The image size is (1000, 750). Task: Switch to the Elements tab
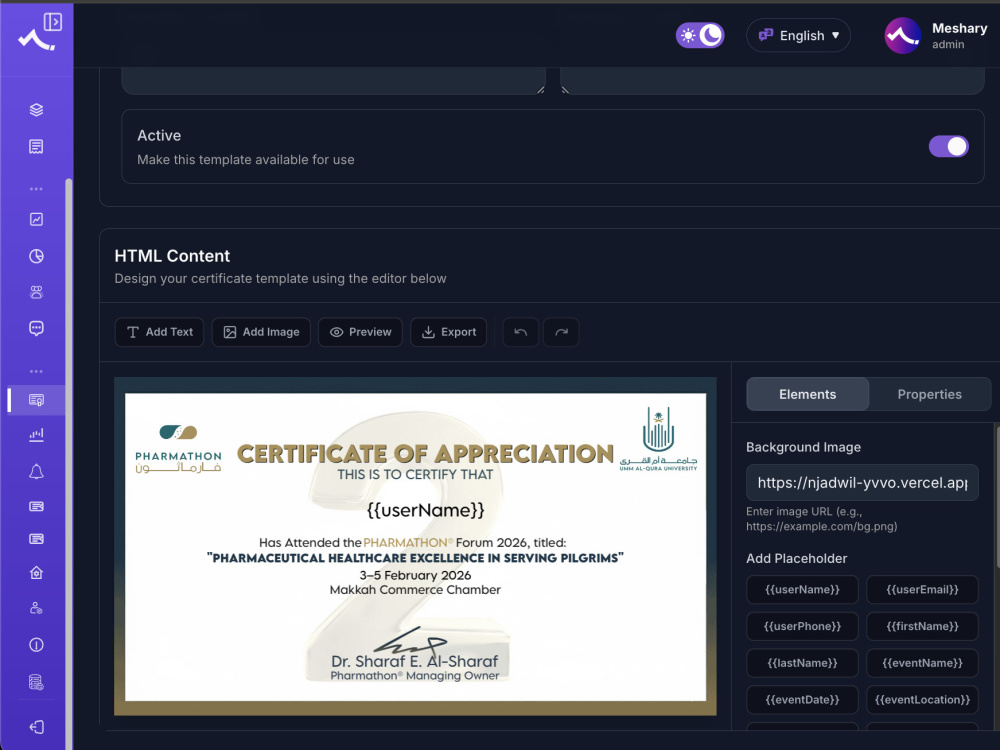[807, 394]
